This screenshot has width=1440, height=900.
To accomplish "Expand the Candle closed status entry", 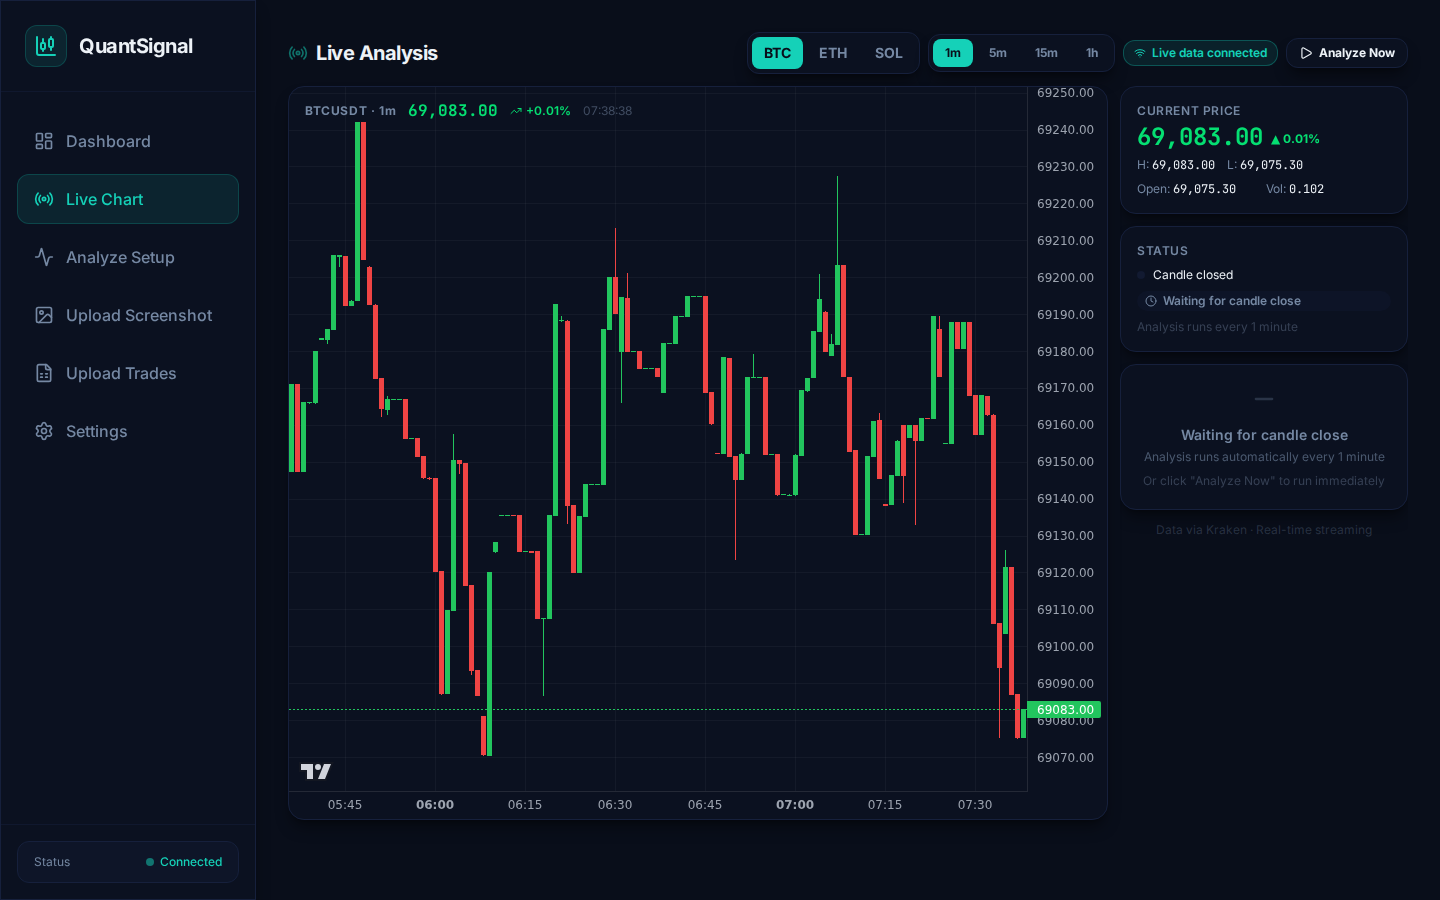I will click(1194, 275).
